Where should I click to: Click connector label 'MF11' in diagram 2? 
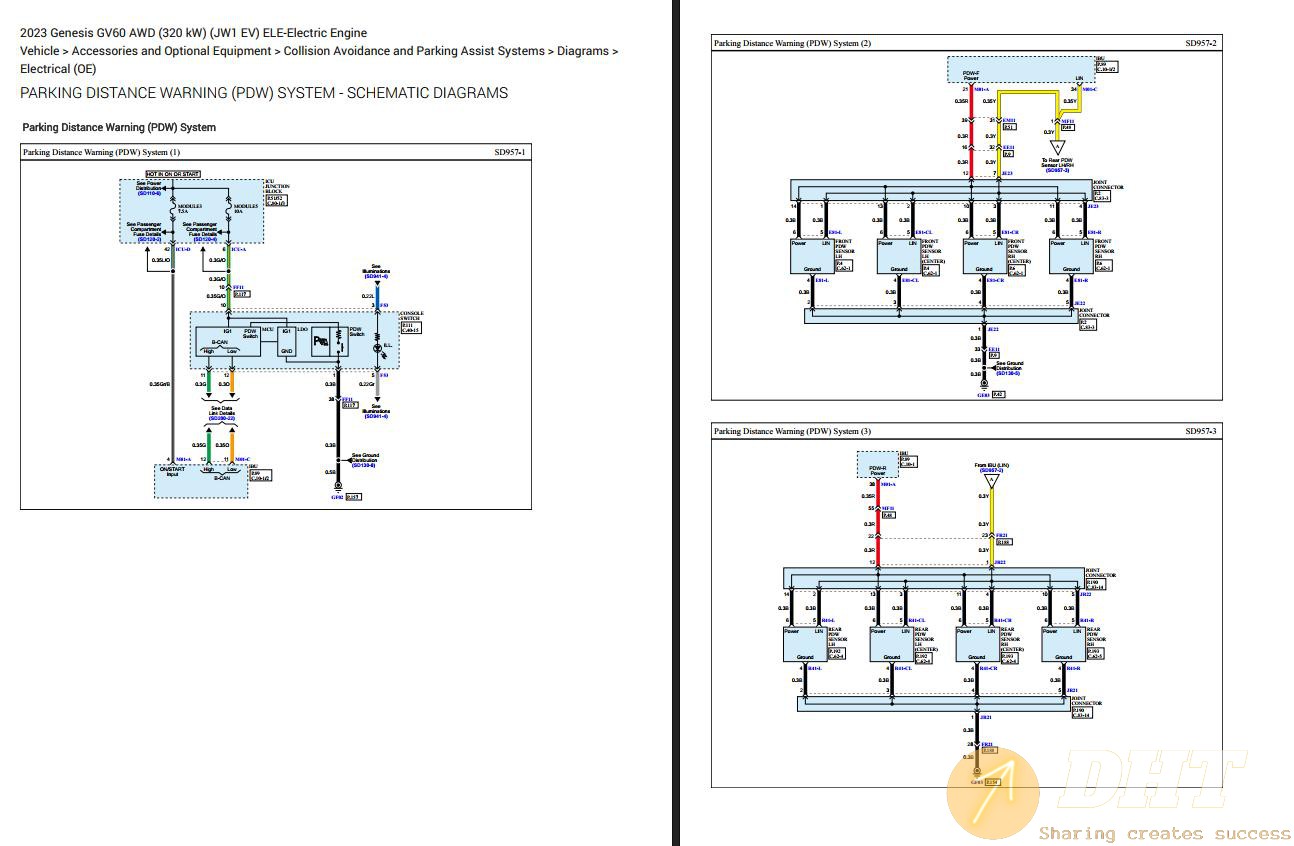1067,120
